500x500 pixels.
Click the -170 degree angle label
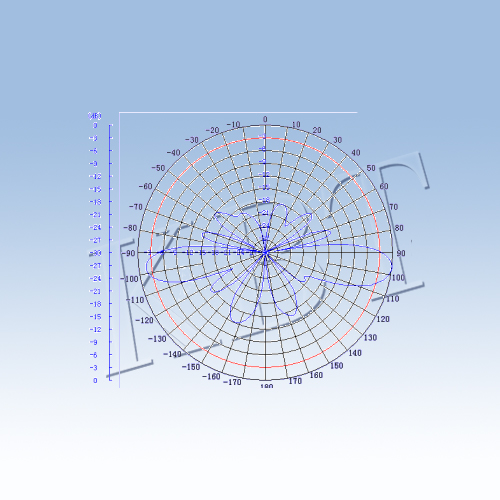pos(232,382)
